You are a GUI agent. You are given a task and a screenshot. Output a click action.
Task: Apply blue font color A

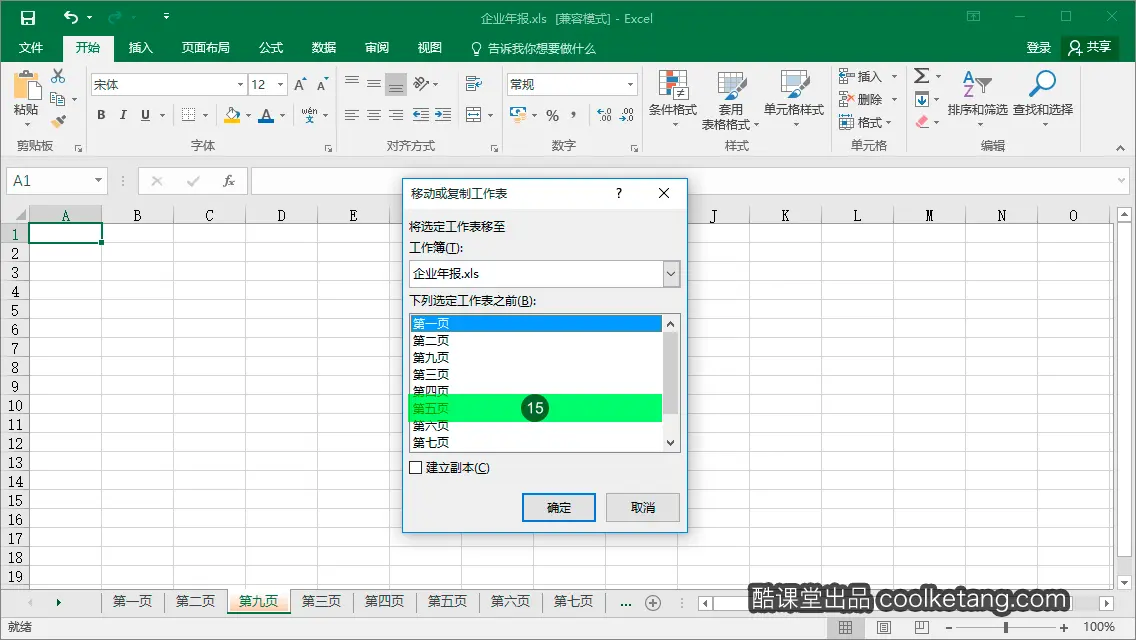coord(266,115)
